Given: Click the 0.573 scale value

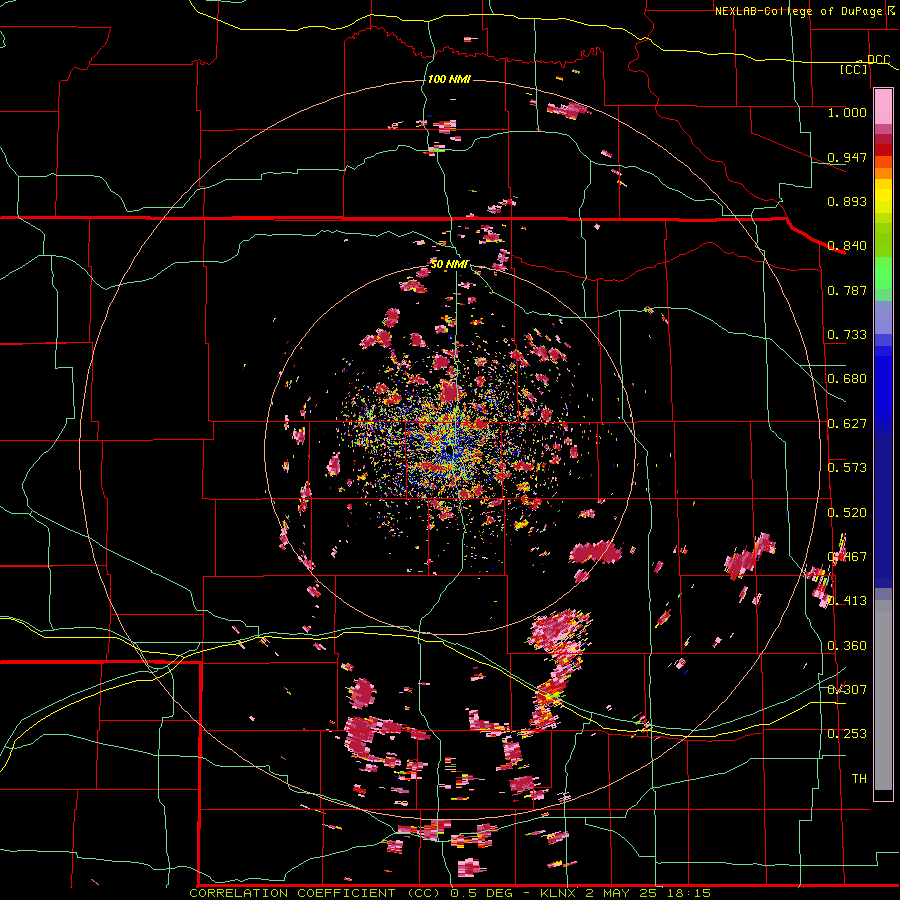Looking at the screenshot, I should [847, 468].
